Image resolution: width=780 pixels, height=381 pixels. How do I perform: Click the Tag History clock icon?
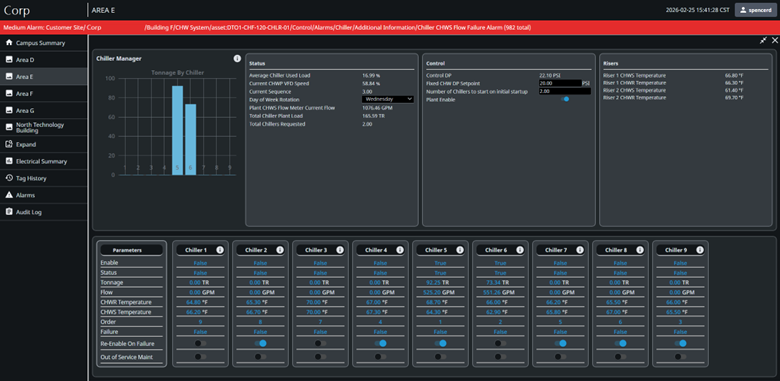pyautogui.click(x=9, y=178)
